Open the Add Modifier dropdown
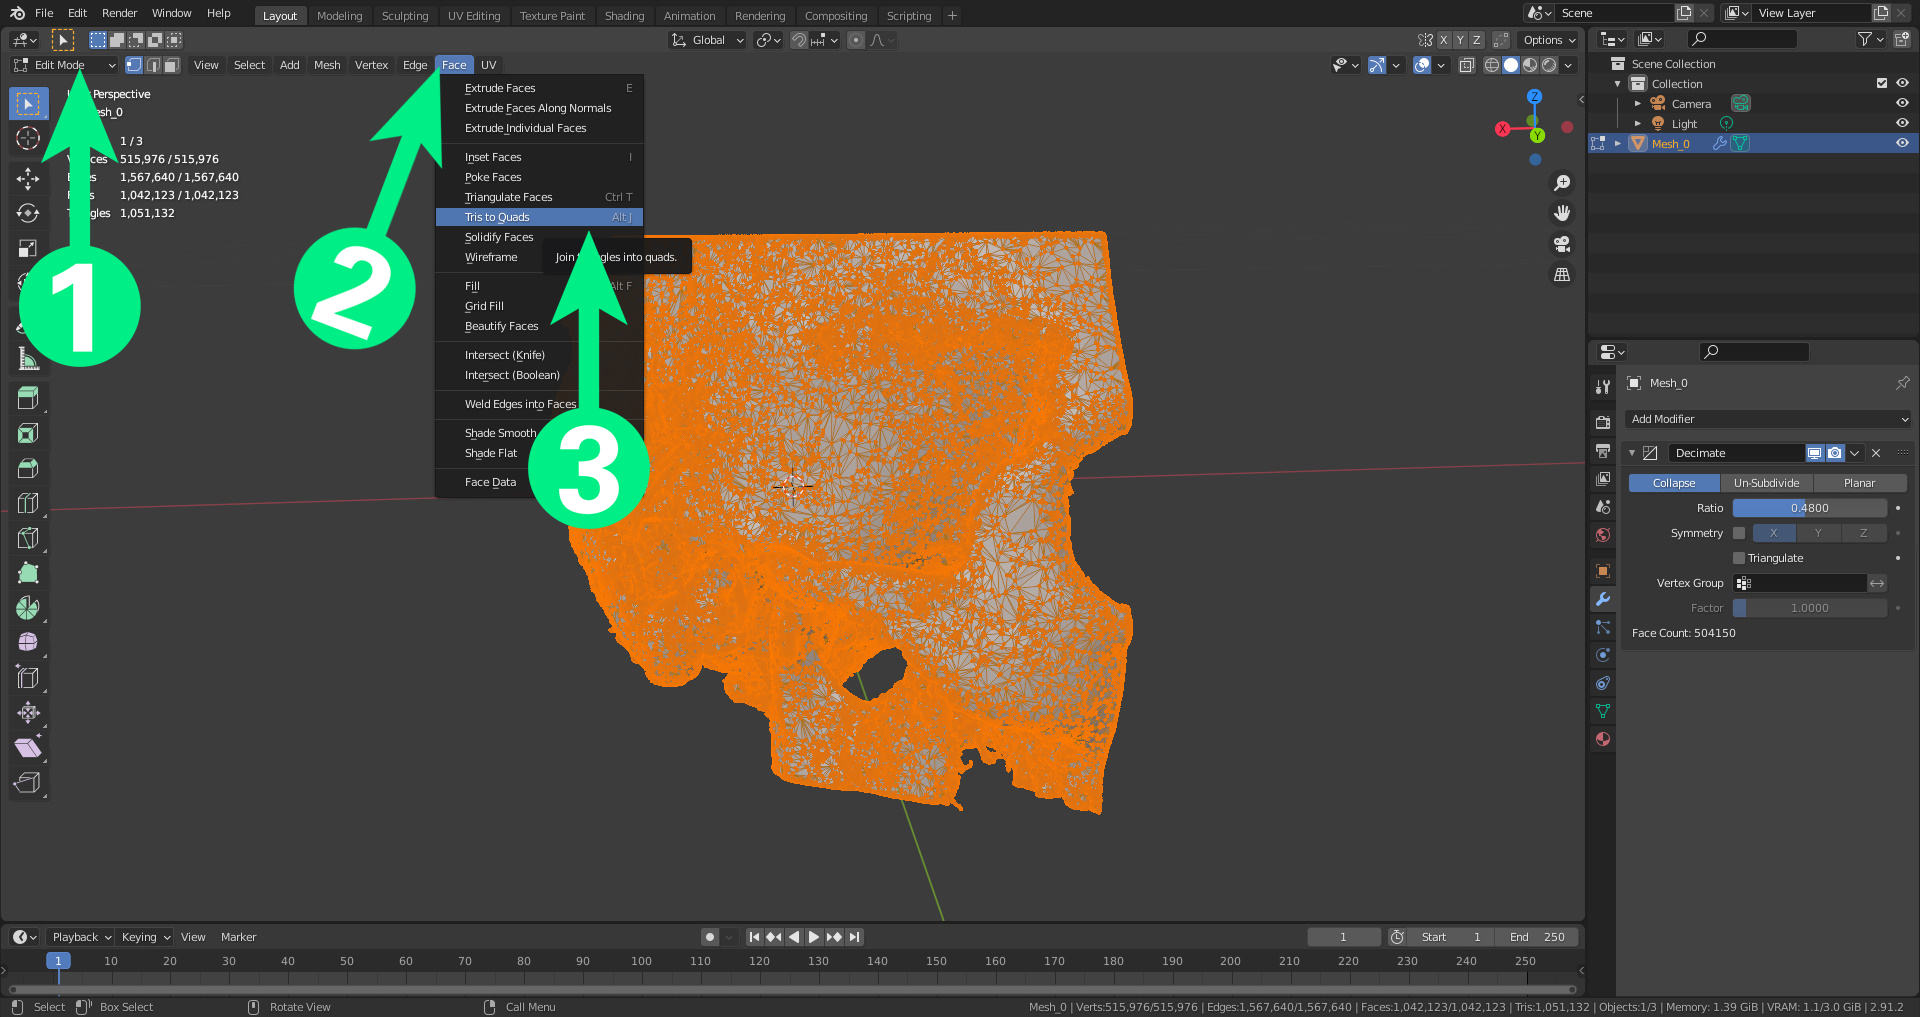 tap(1768, 419)
